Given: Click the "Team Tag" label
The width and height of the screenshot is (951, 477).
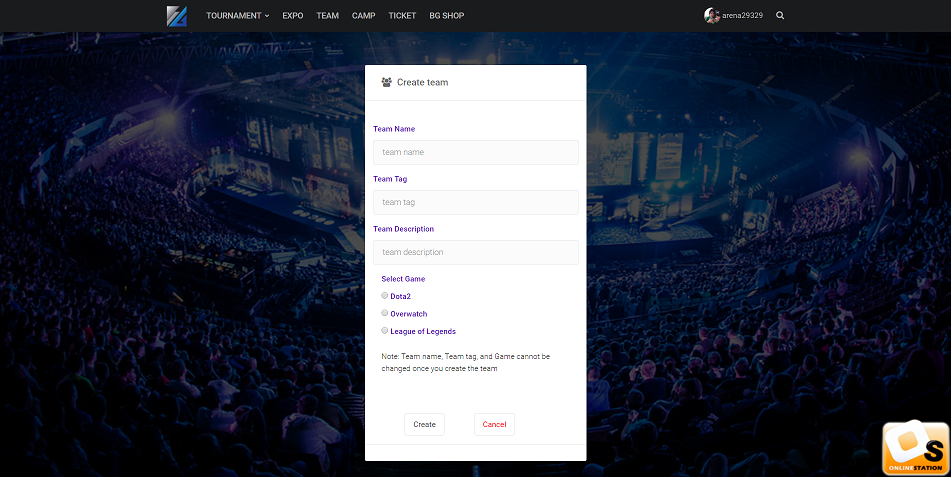Looking at the screenshot, I should coord(390,179).
